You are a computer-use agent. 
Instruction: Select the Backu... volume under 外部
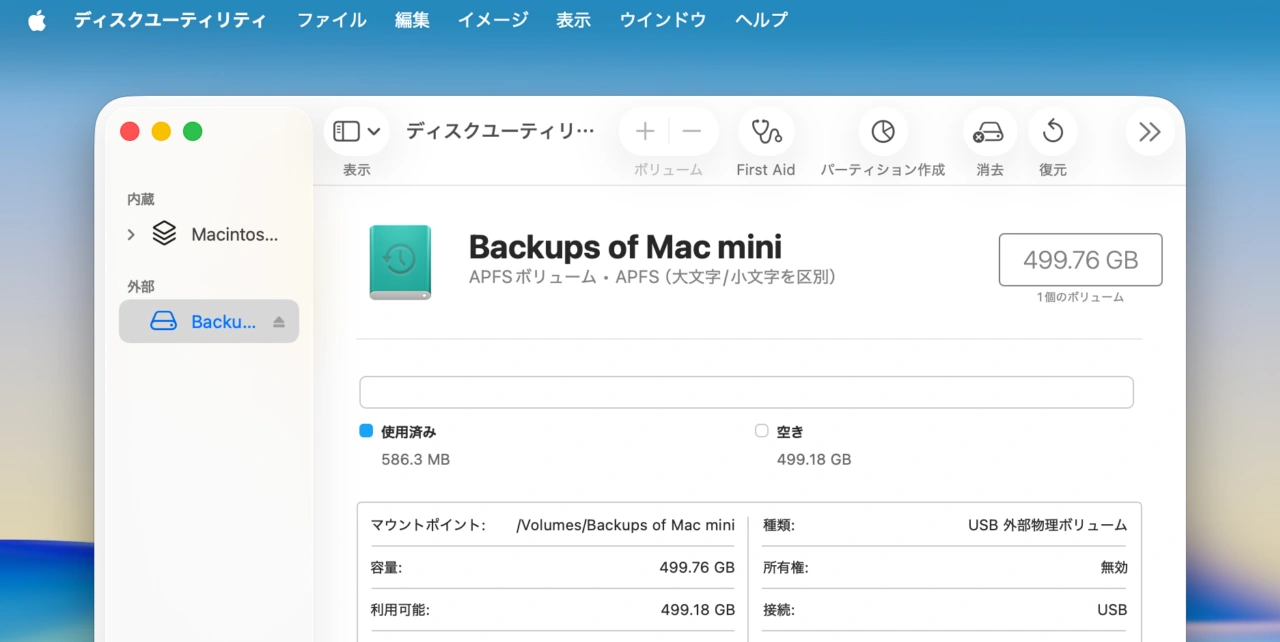(x=222, y=321)
